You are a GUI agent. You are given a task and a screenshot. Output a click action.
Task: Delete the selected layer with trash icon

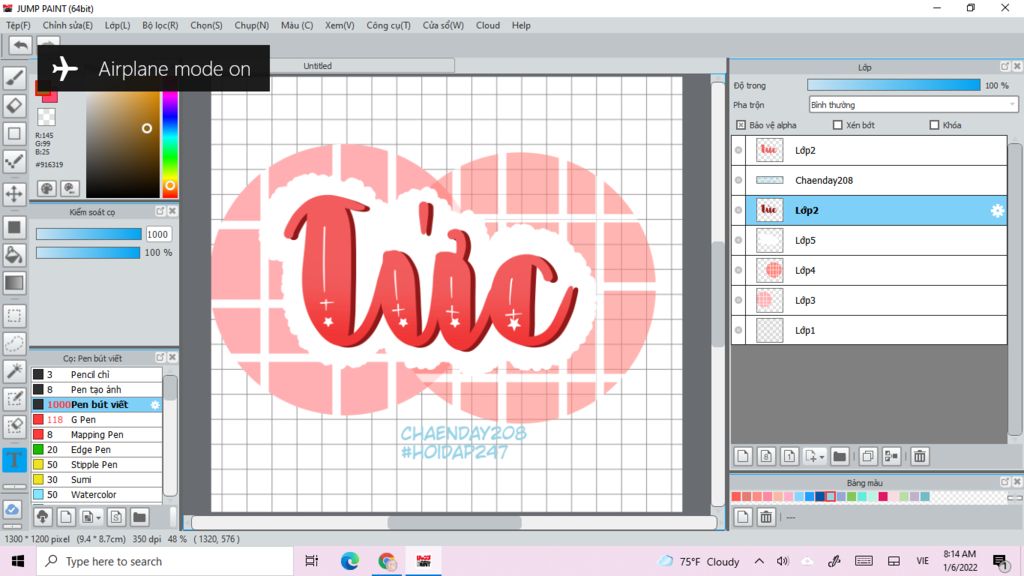click(920, 456)
